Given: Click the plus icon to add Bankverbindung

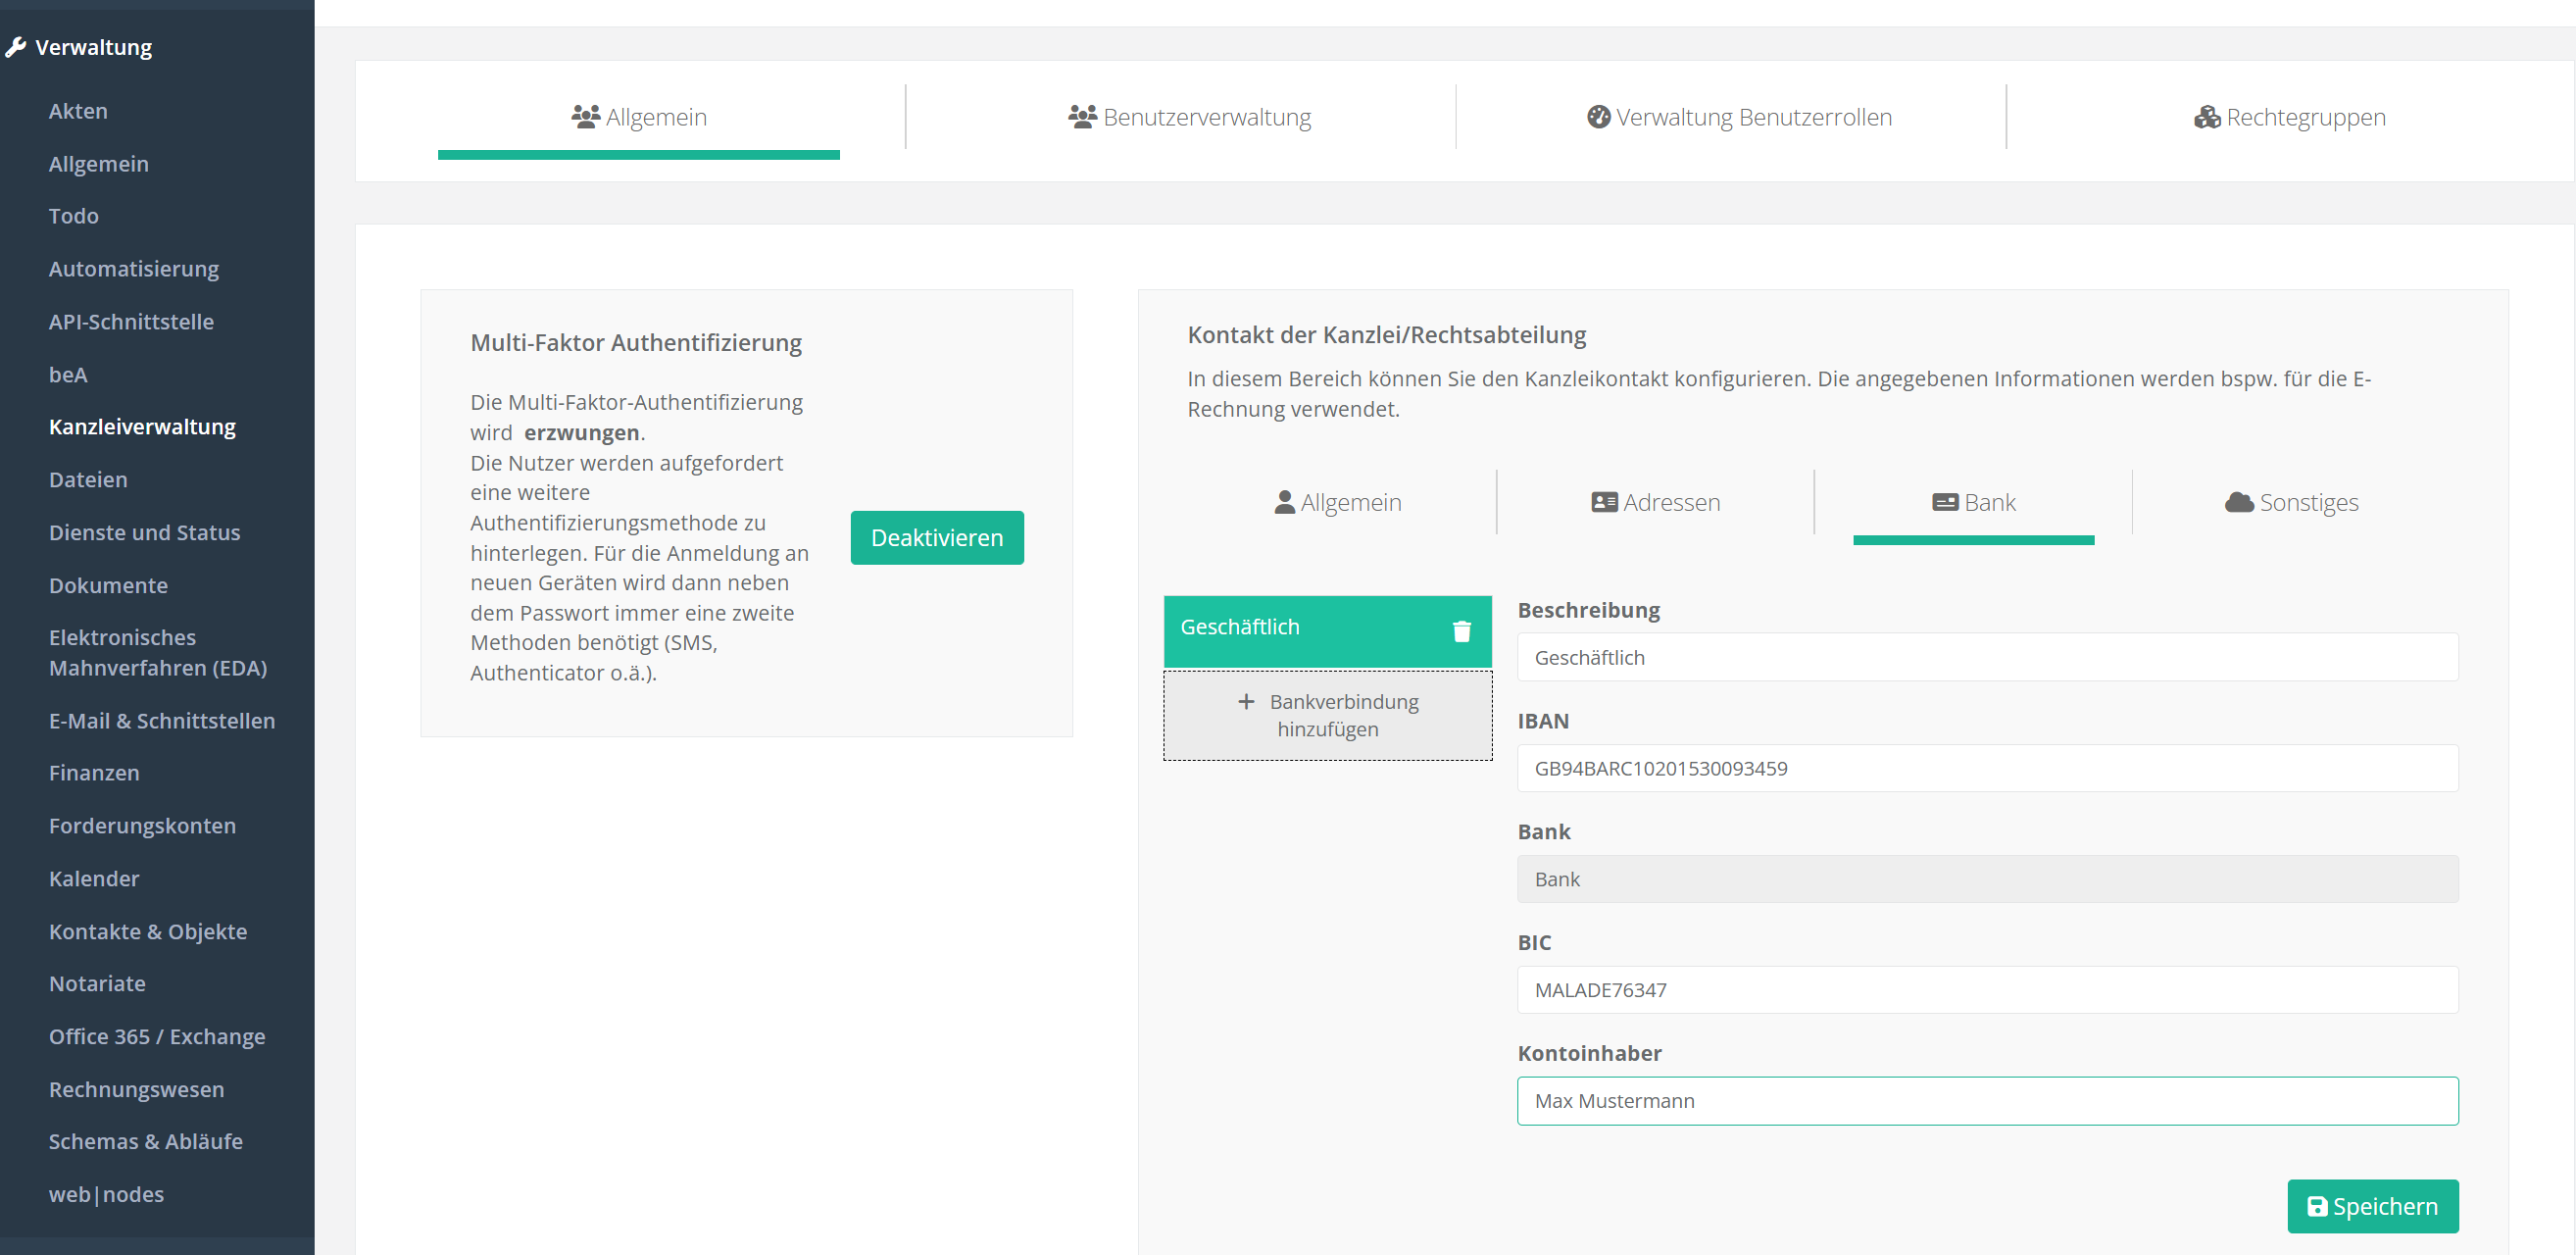Looking at the screenshot, I should [x=1246, y=701].
